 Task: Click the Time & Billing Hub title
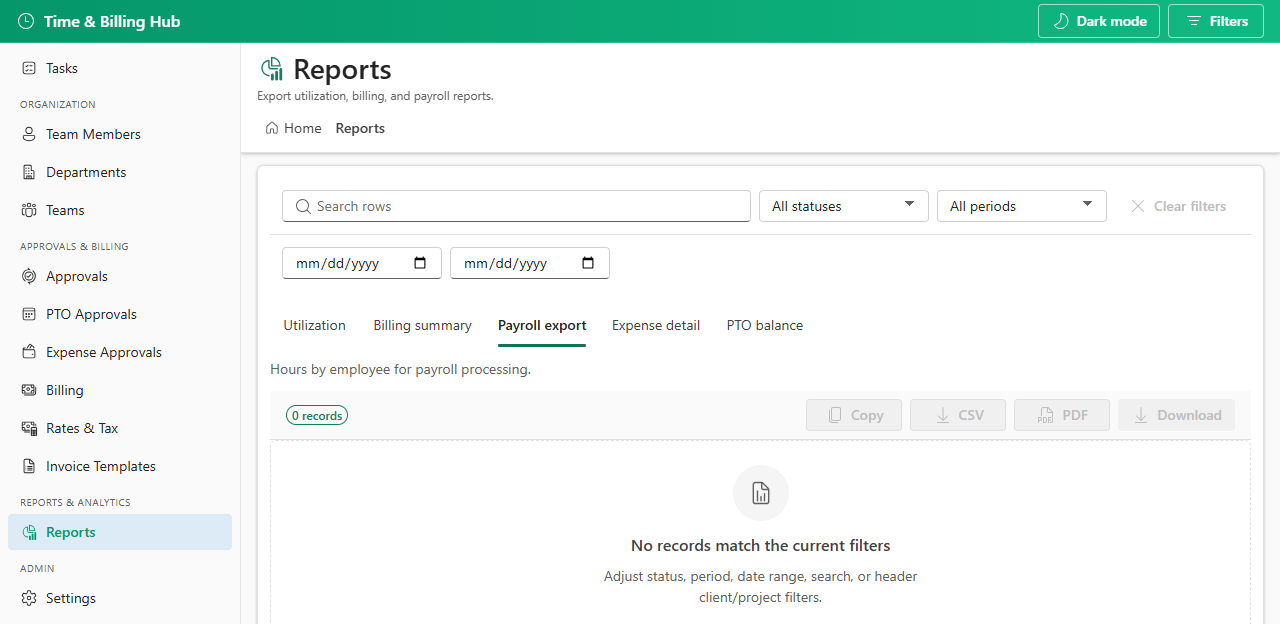112,21
